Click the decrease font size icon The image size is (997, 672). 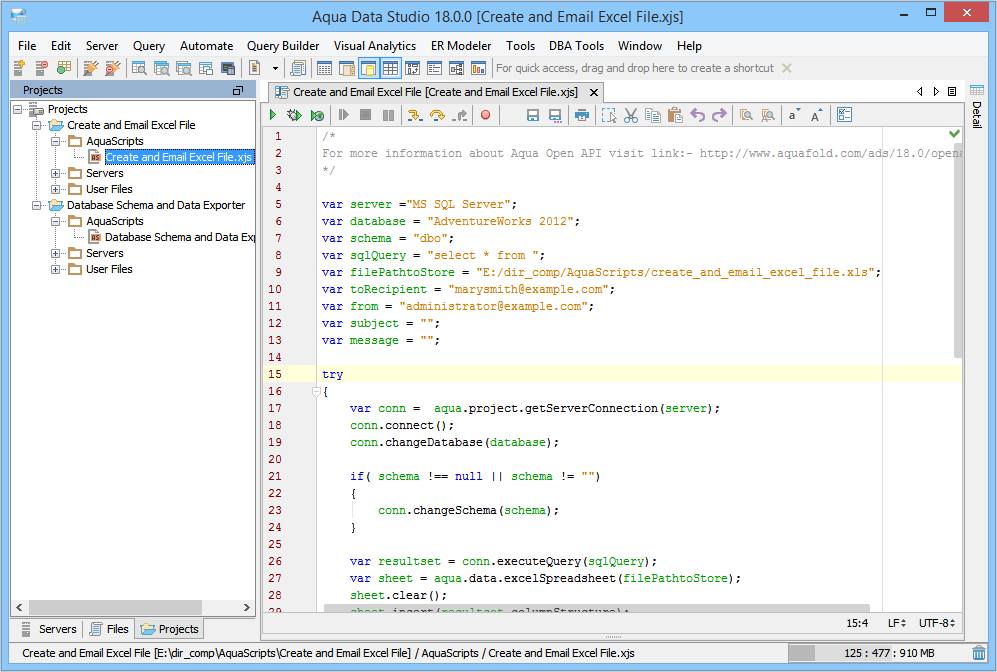(794, 115)
